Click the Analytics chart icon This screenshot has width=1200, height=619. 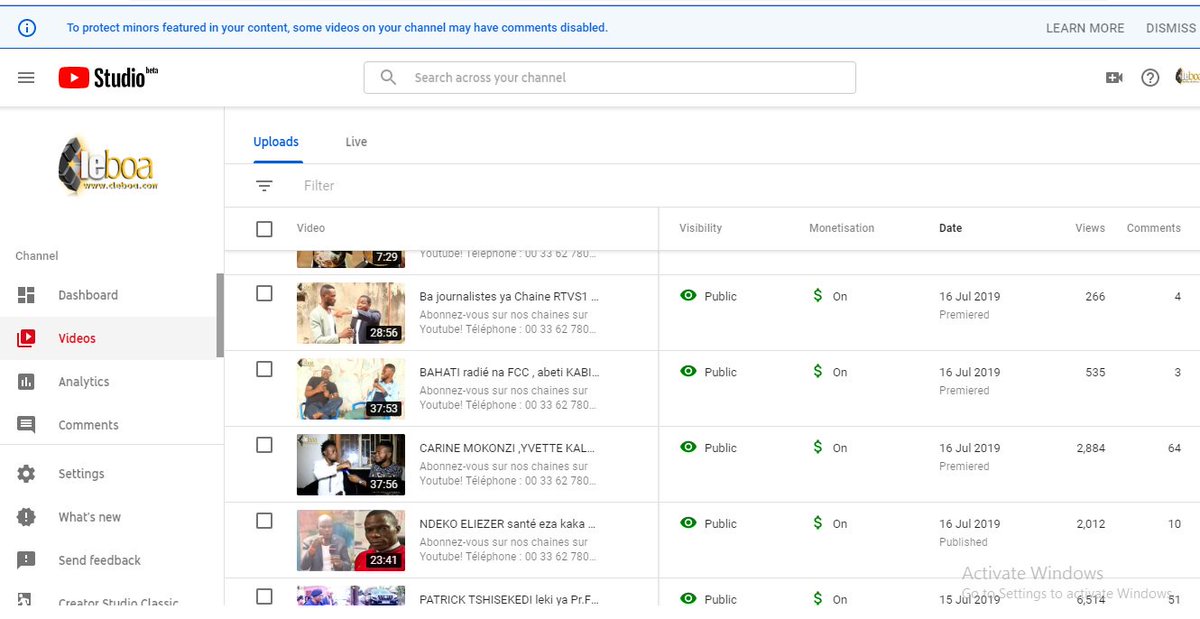click(26, 381)
